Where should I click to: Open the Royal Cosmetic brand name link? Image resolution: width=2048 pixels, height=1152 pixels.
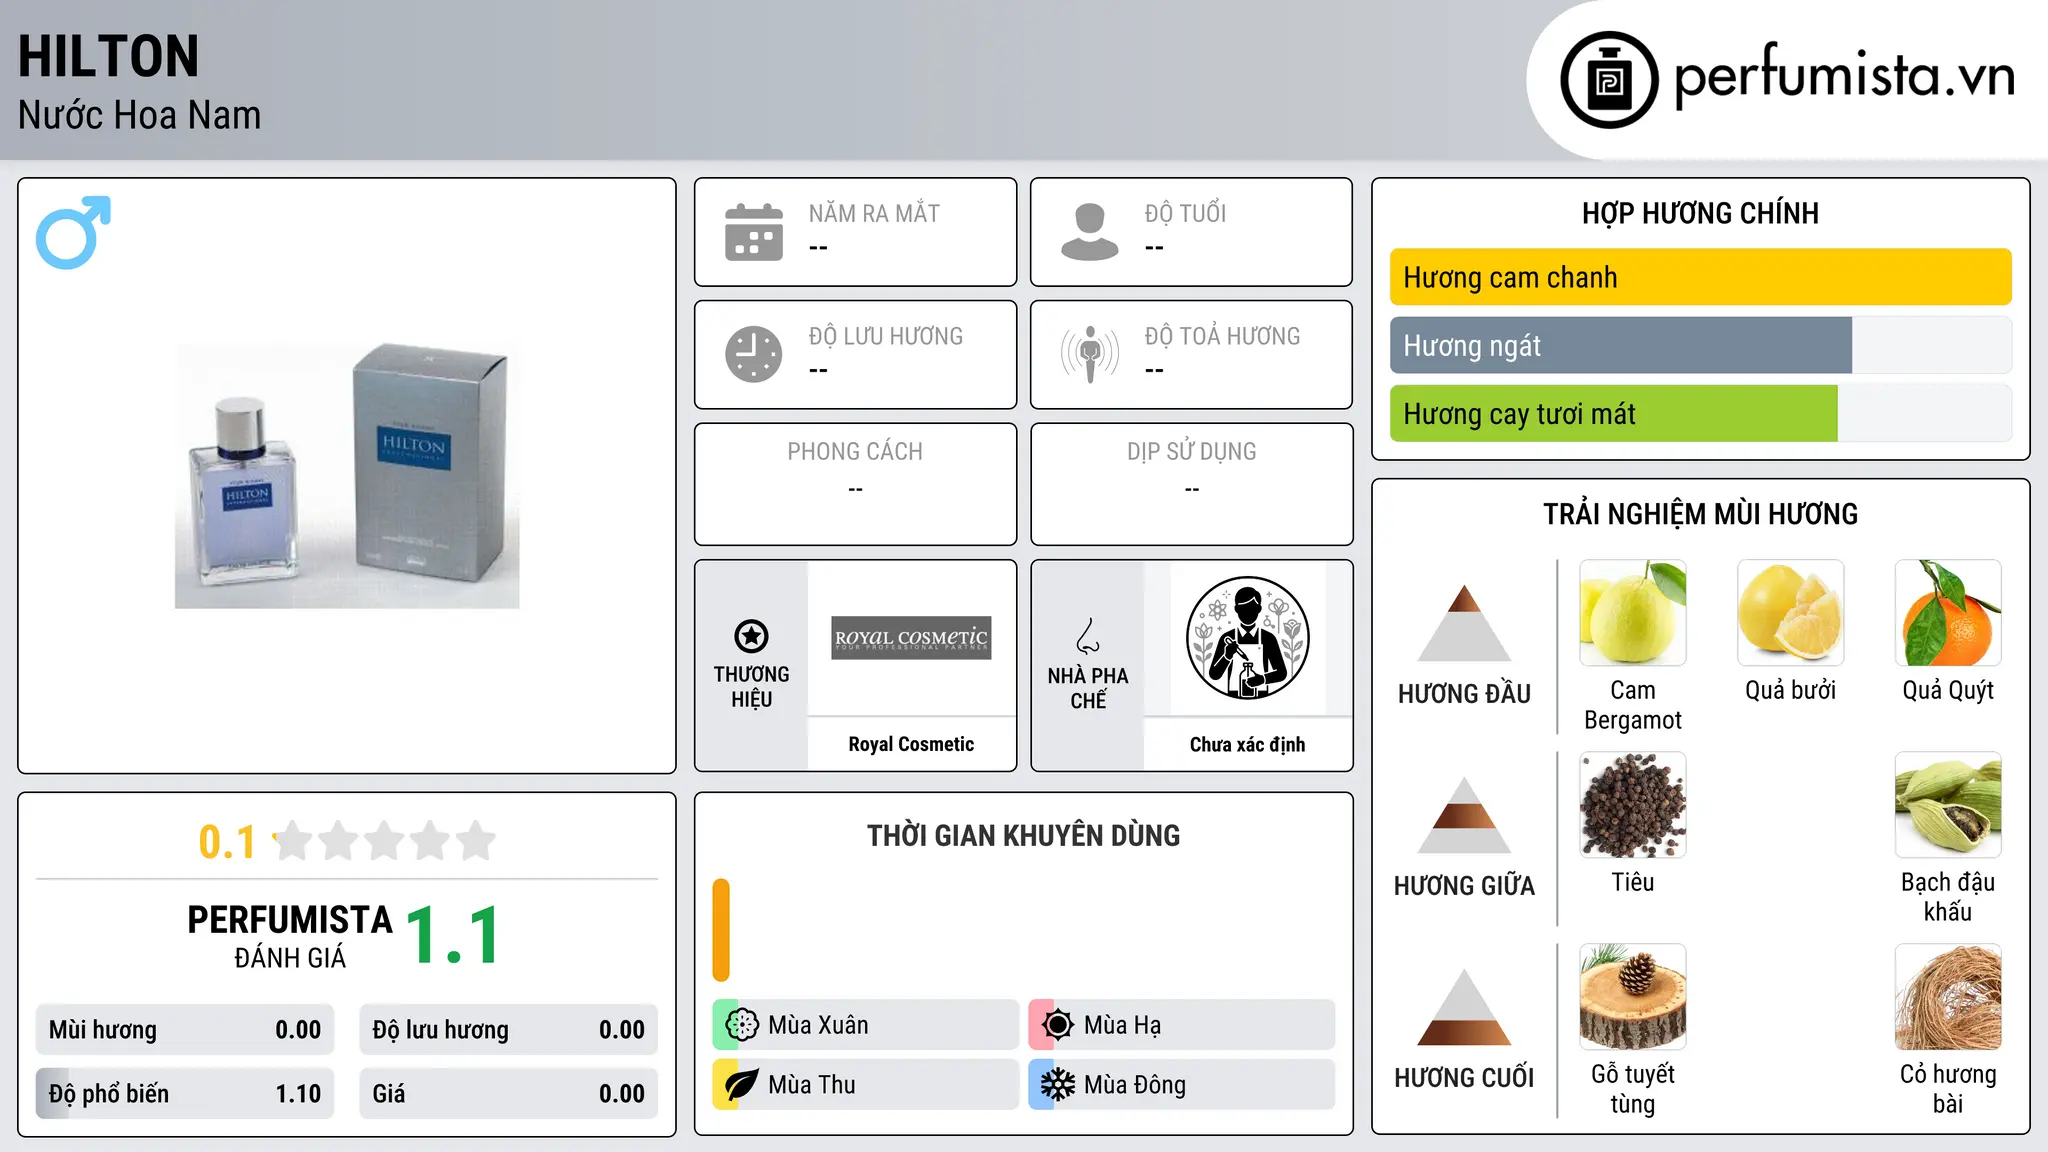click(x=911, y=744)
